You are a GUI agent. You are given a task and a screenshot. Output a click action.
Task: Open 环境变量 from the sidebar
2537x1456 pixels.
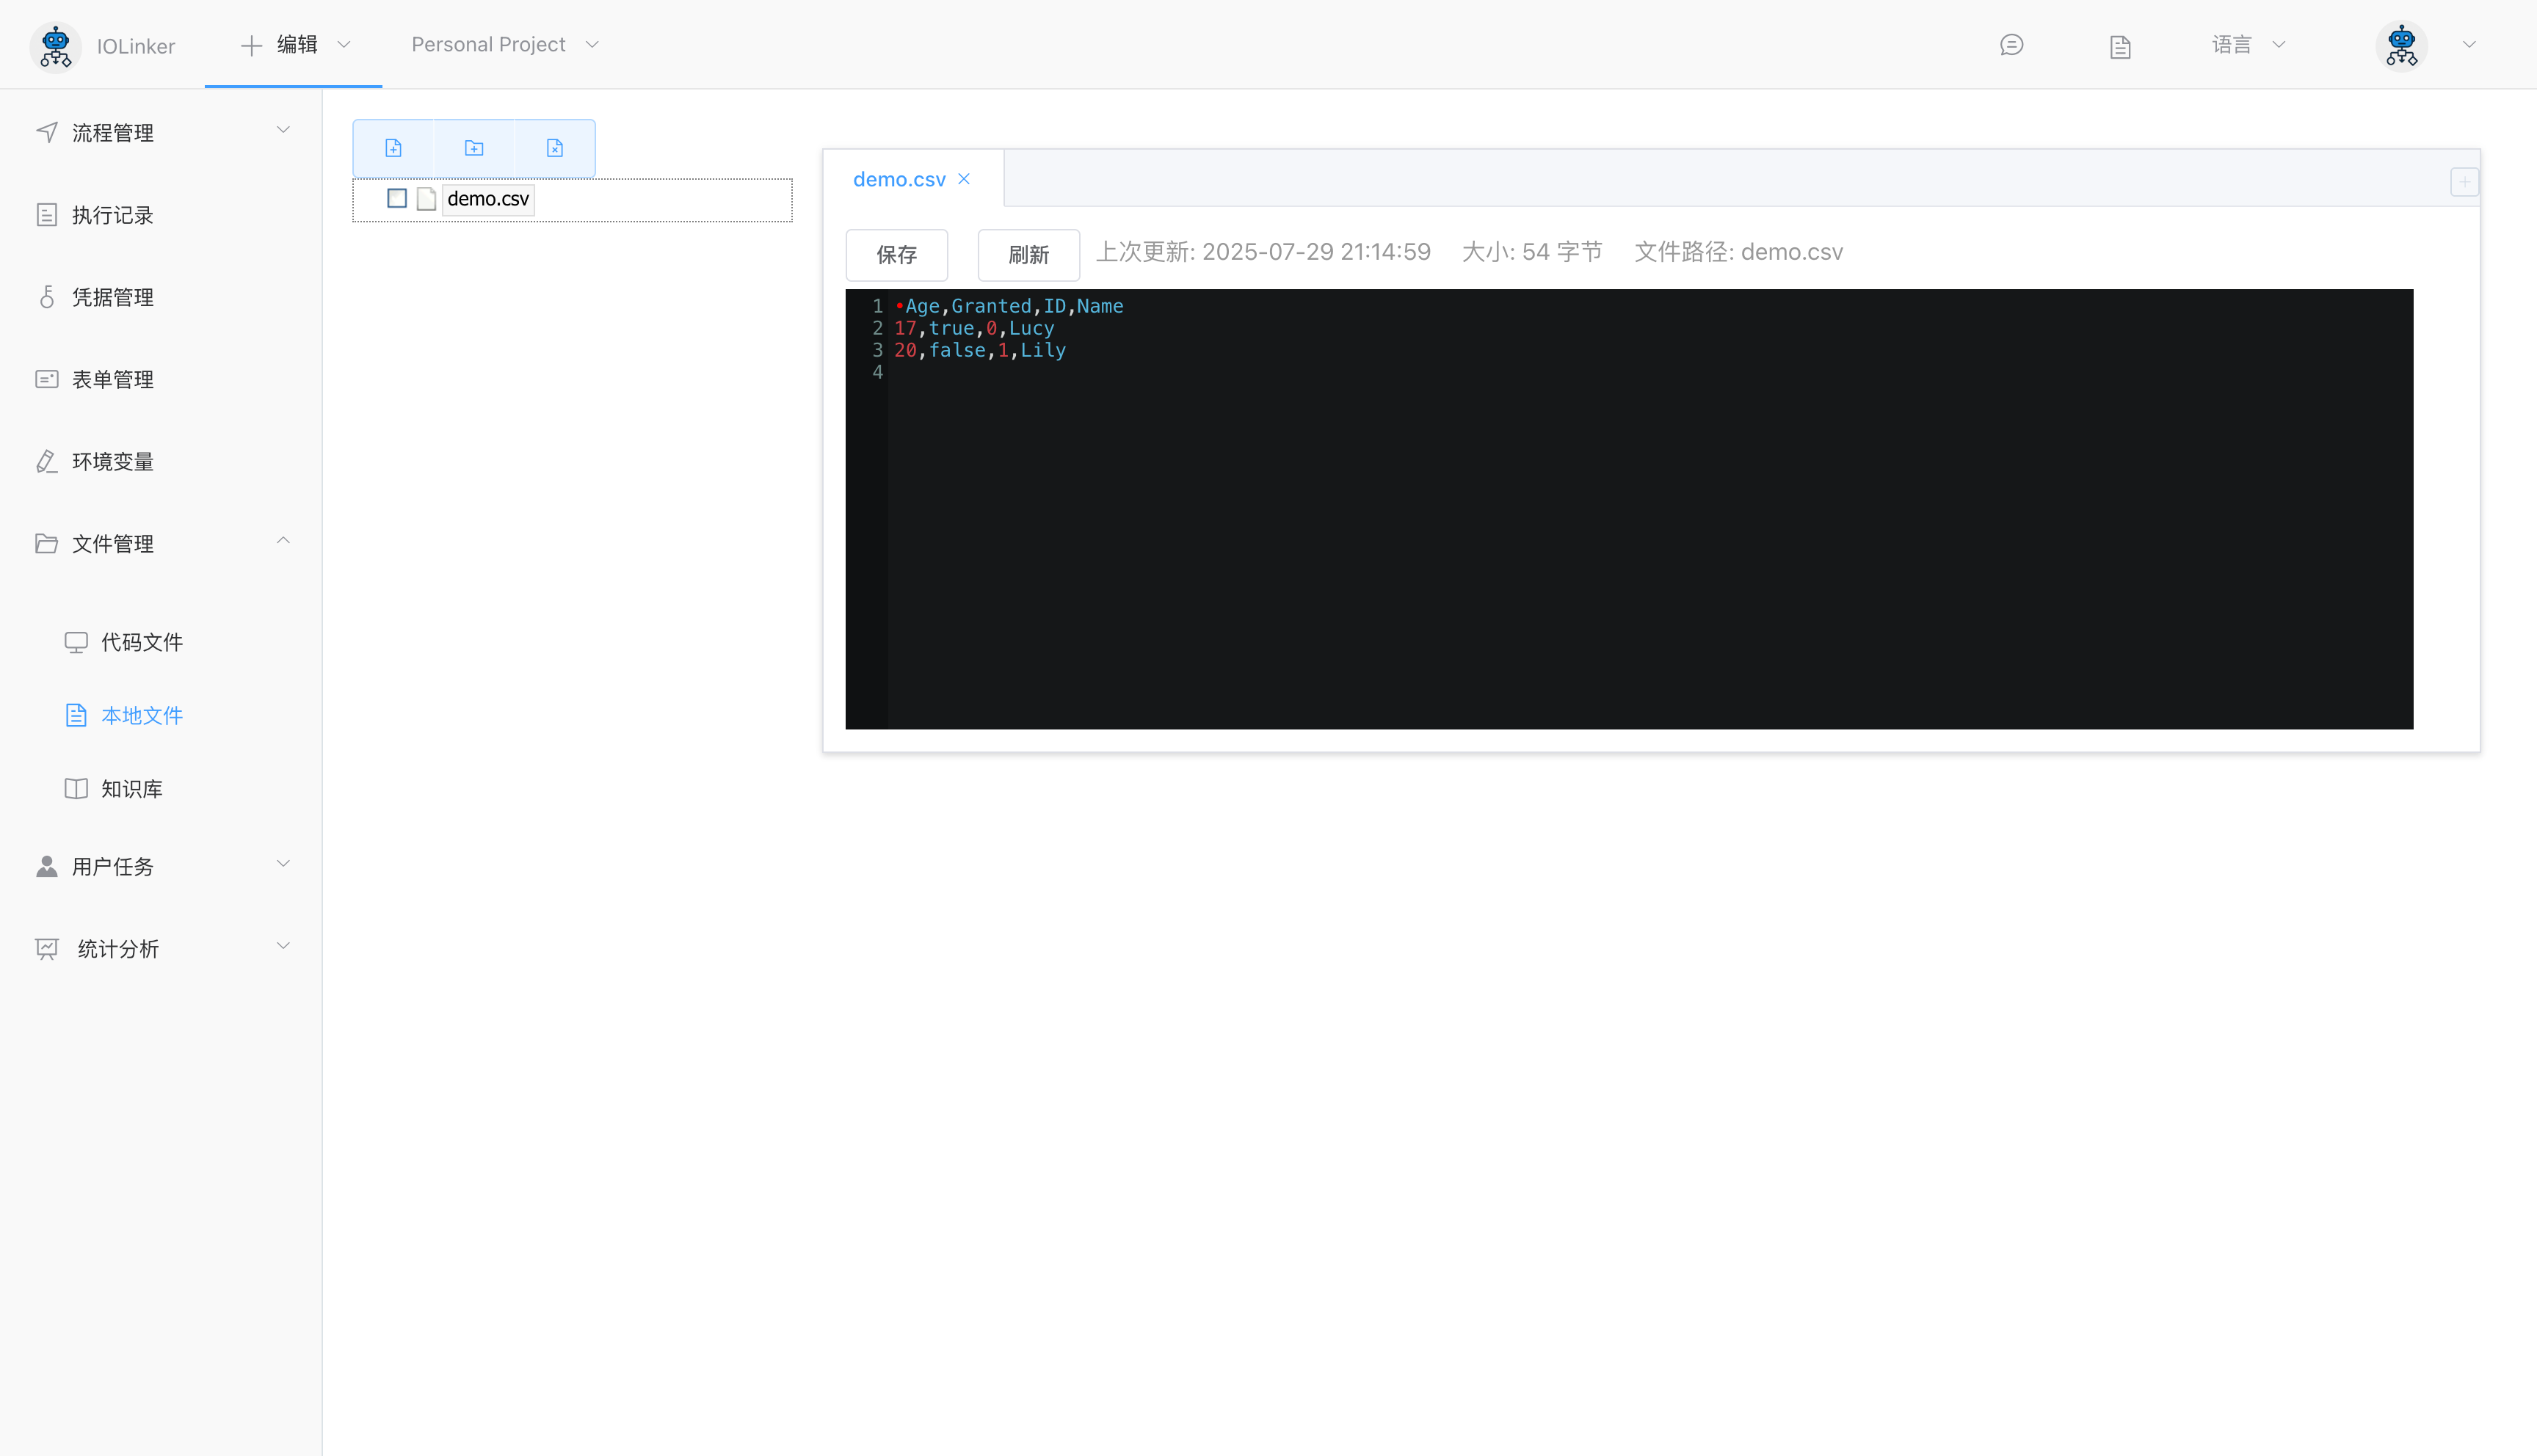coord(113,461)
